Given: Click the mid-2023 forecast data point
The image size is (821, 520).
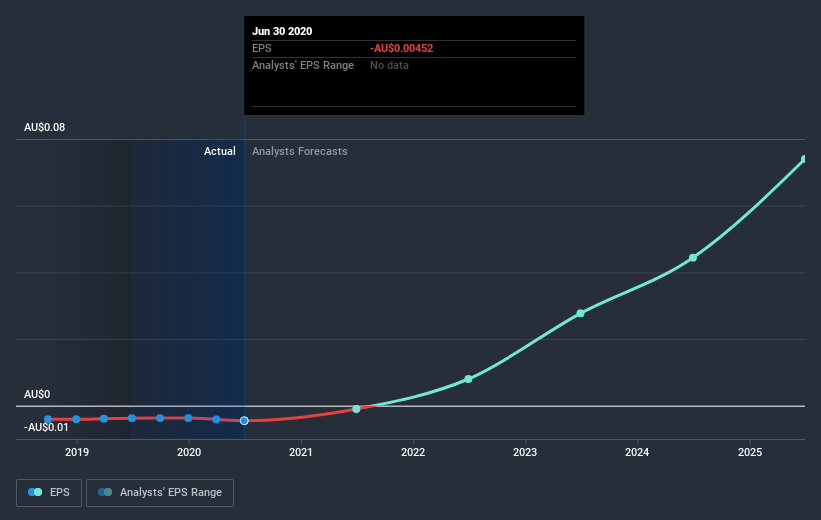Looking at the screenshot, I should click(580, 313).
